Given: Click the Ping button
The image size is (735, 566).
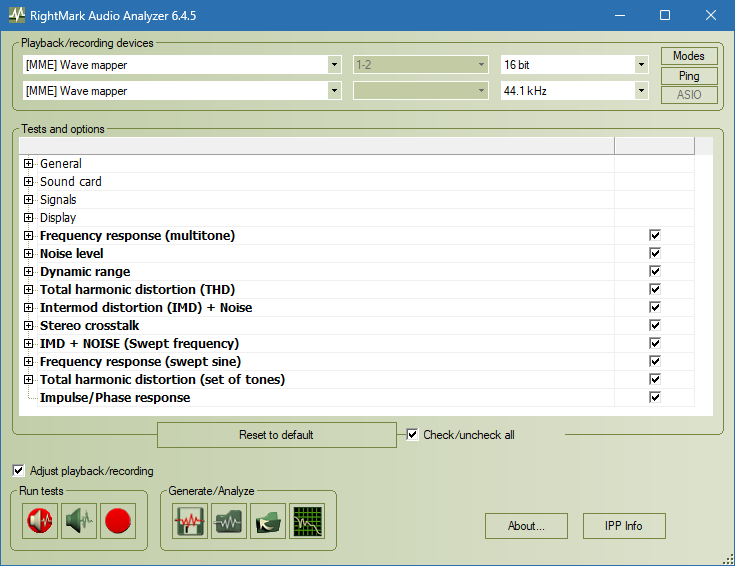Looking at the screenshot, I should 689,75.
